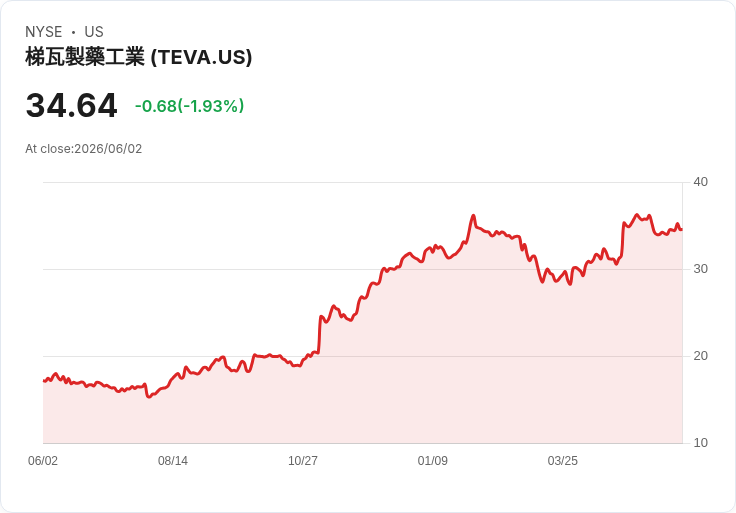Click the 40 y-axis price label
This screenshot has height=513, width=736.
700,182
